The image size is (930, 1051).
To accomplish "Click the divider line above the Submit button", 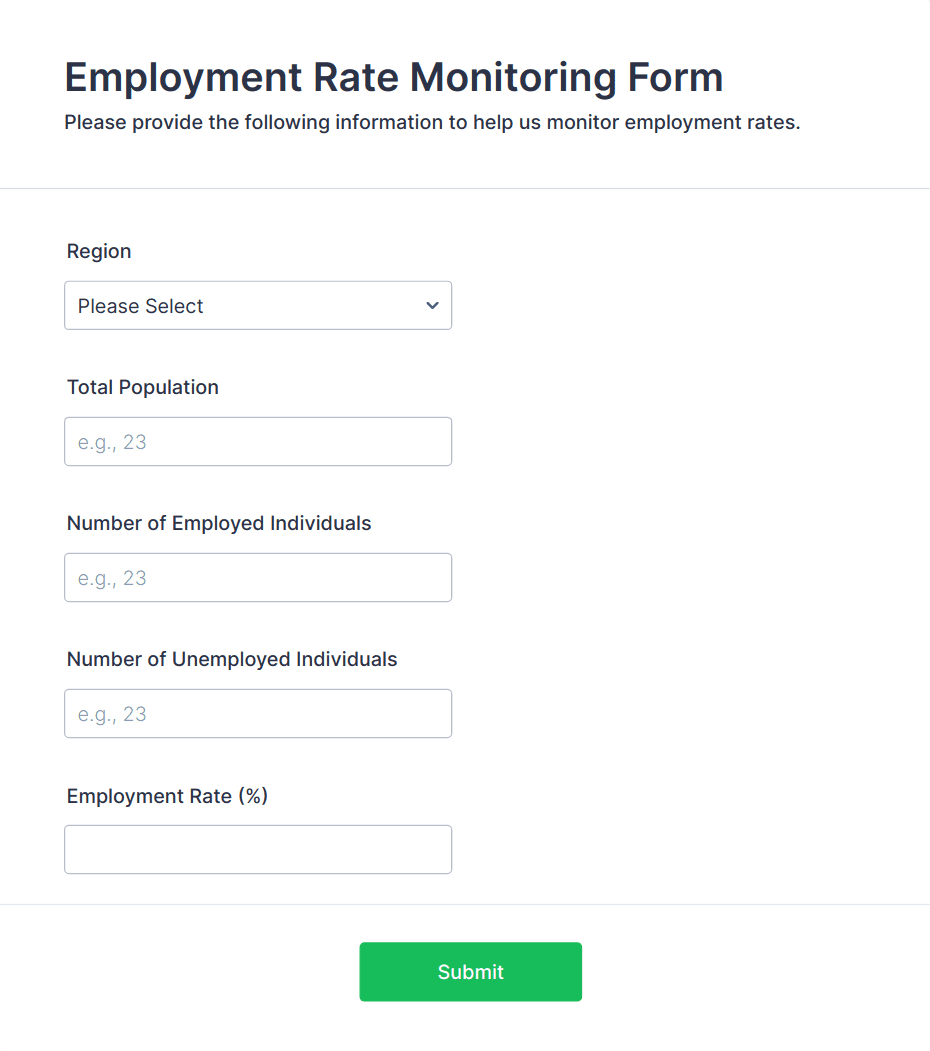I will [465, 904].
